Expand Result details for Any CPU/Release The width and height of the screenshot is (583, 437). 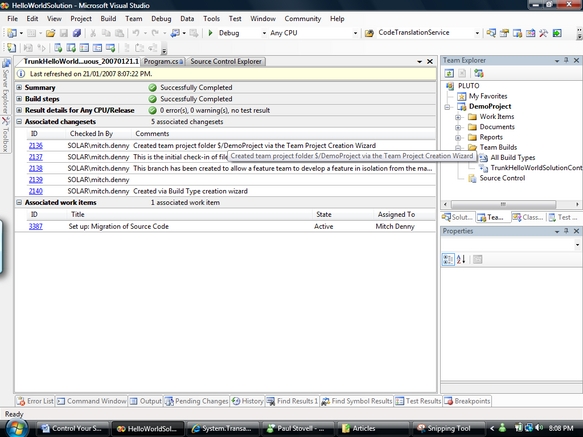tap(19, 110)
